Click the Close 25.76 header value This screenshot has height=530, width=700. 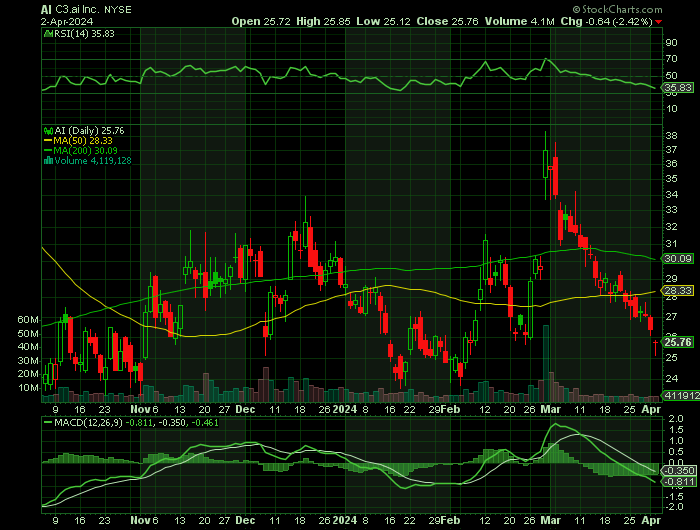pyautogui.click(x=447, y=21)
